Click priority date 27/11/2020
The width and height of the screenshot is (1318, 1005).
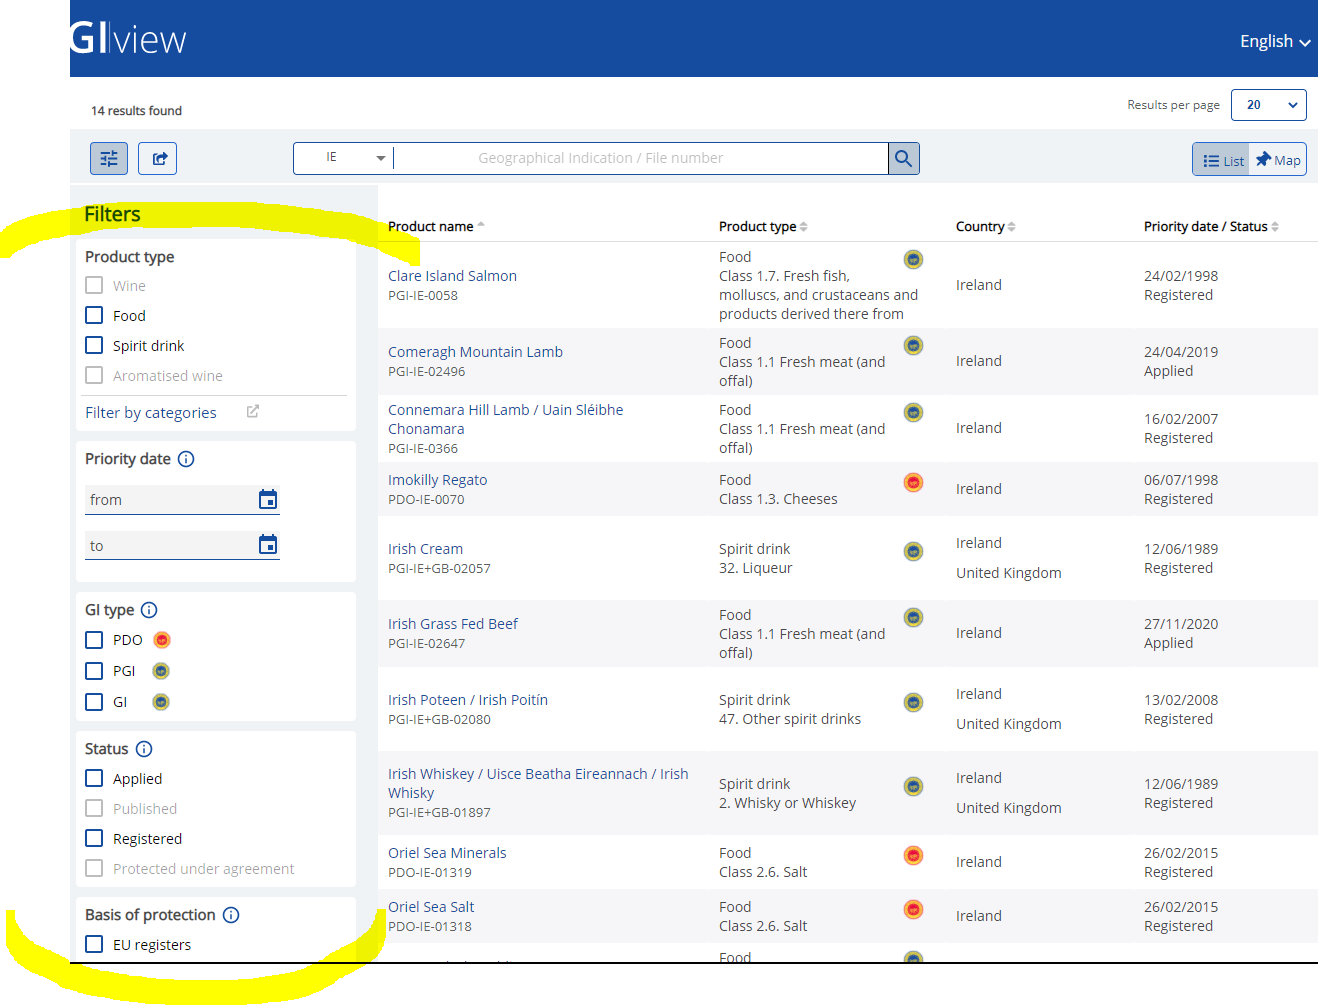pos(1181,624)
